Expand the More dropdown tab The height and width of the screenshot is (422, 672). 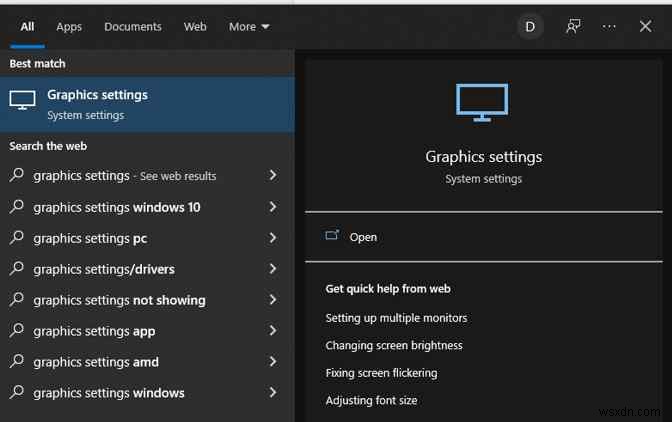[x=249, y=27]
